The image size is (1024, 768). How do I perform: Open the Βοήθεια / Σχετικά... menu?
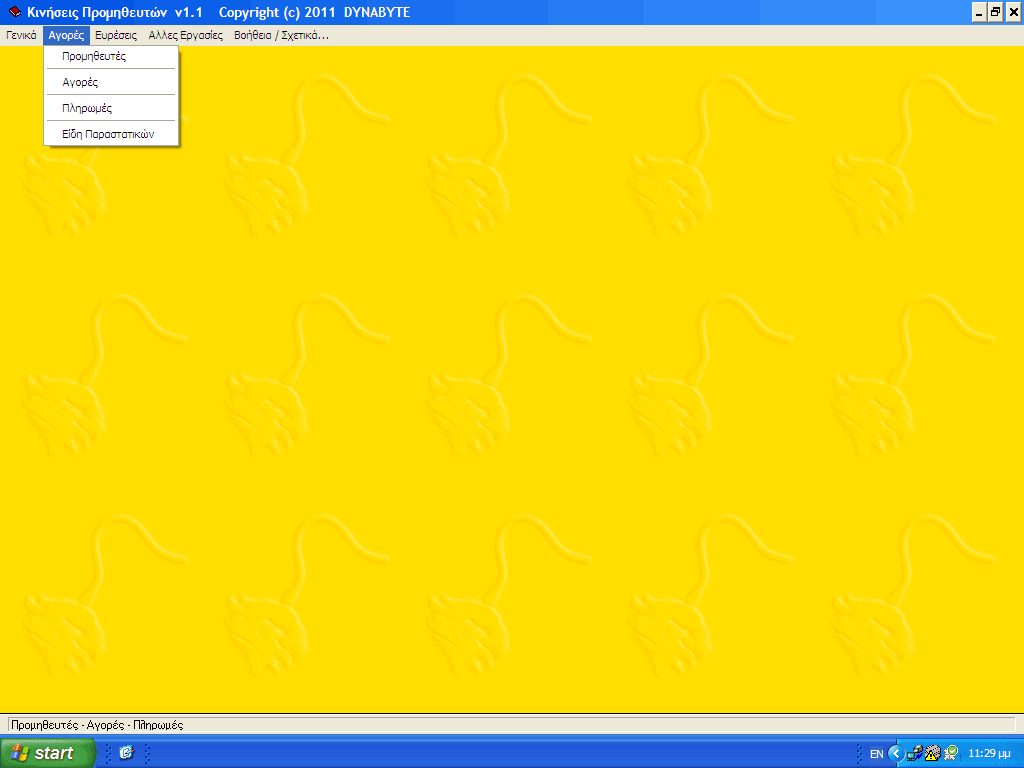[281, 35]
